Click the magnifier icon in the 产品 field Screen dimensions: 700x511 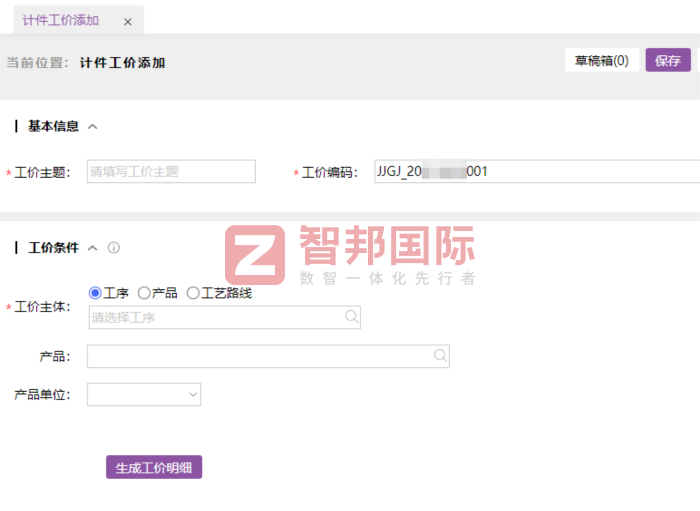[440, 355]
